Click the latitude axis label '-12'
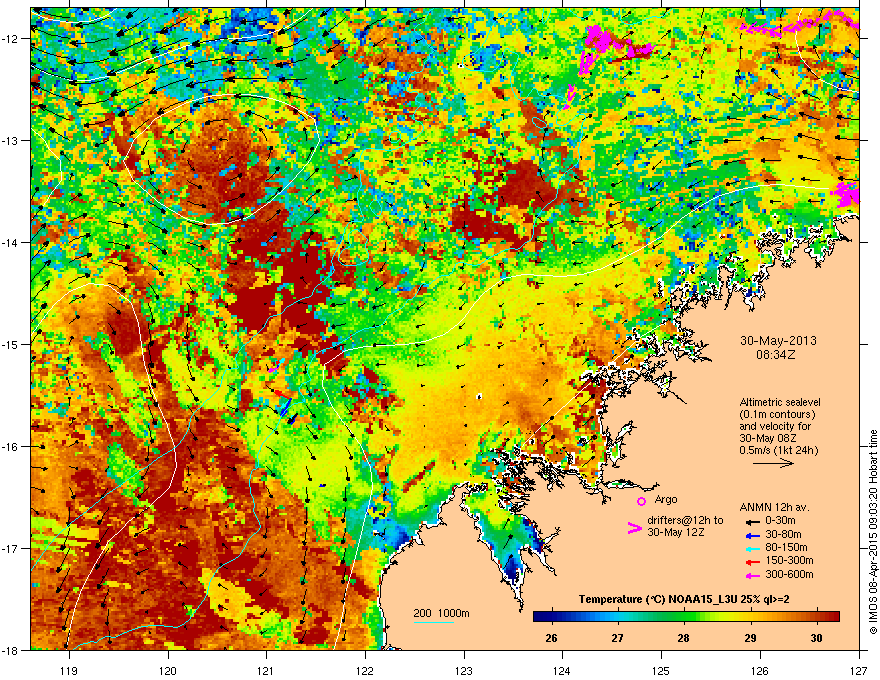 tap(11, 39)
